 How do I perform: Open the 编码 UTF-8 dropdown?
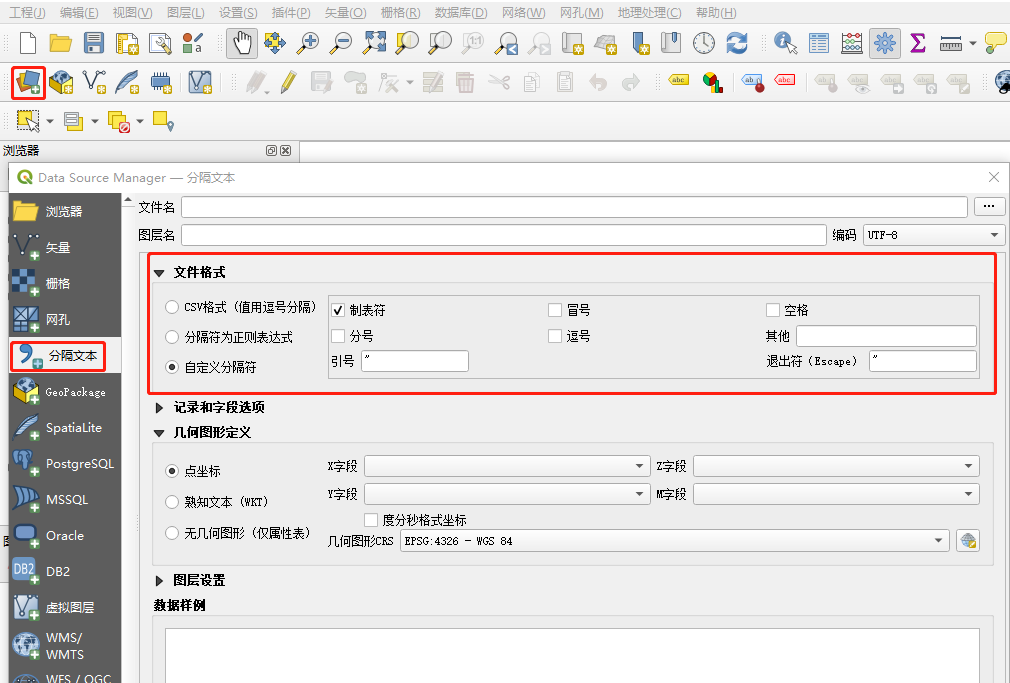pos(933,235)
